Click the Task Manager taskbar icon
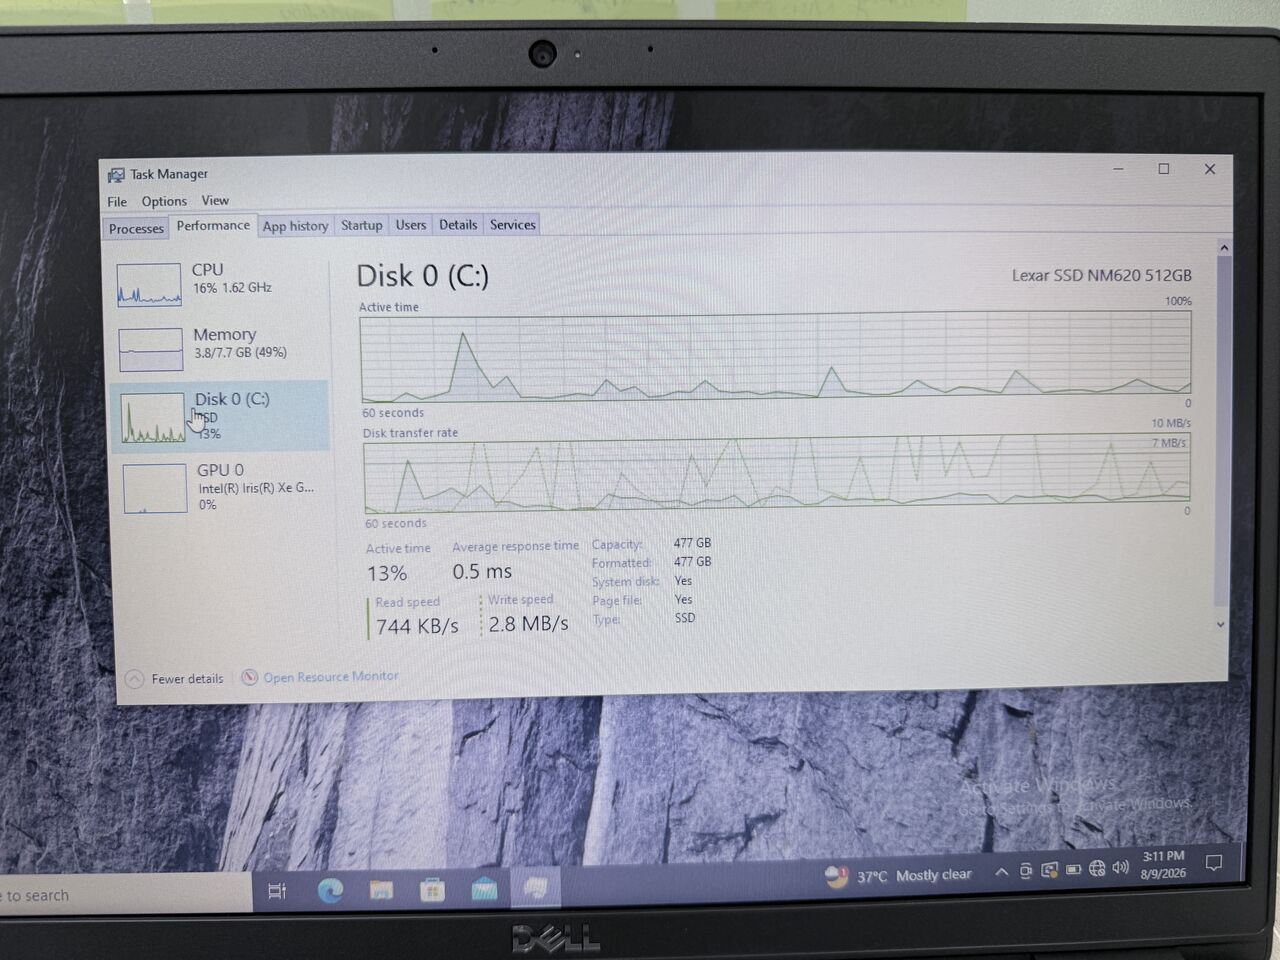 tap(536, 887)
